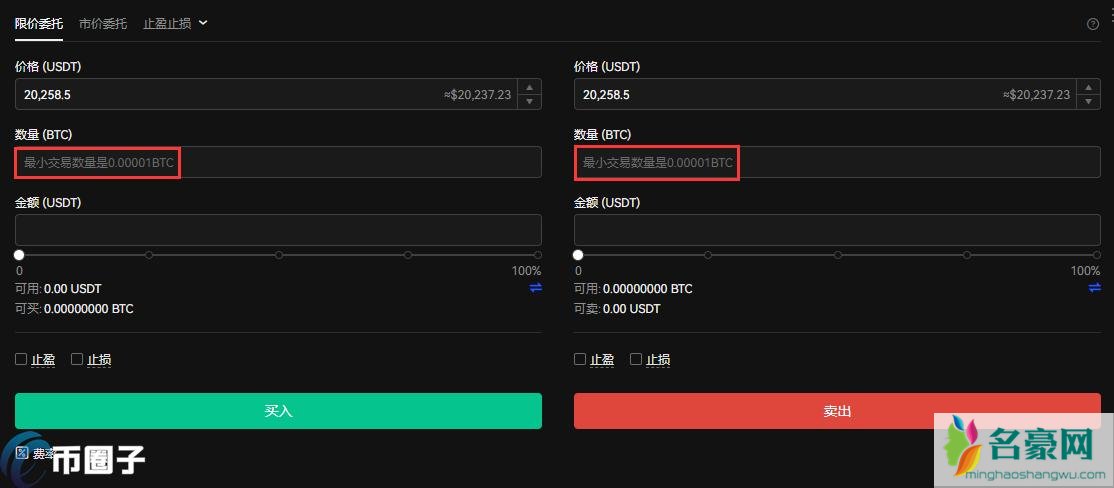
Task: Toggle 止盈 checkbox on sell side
Action: tap(580, 359)
